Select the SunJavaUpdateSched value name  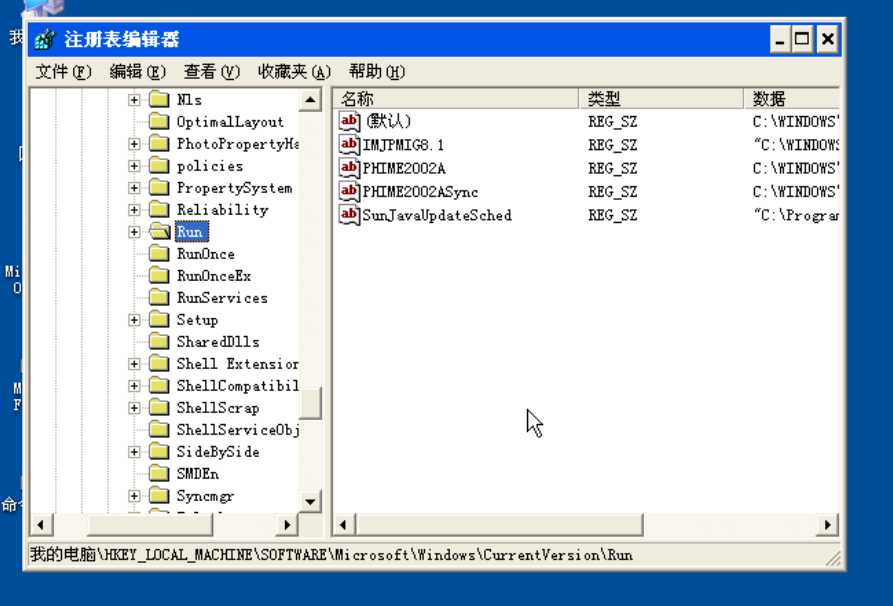coord(437,215)
